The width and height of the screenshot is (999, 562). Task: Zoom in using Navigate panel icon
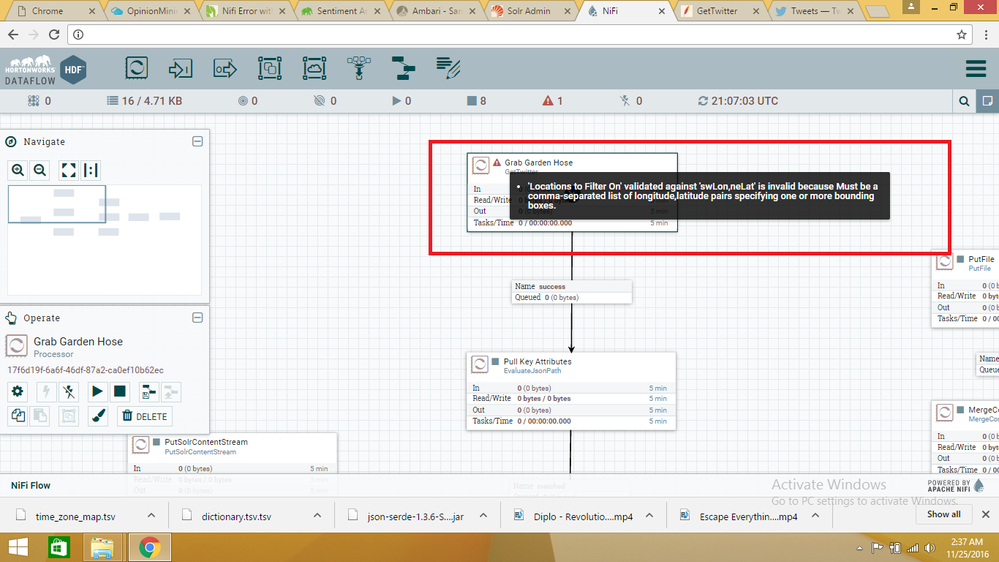pos(18,170)
